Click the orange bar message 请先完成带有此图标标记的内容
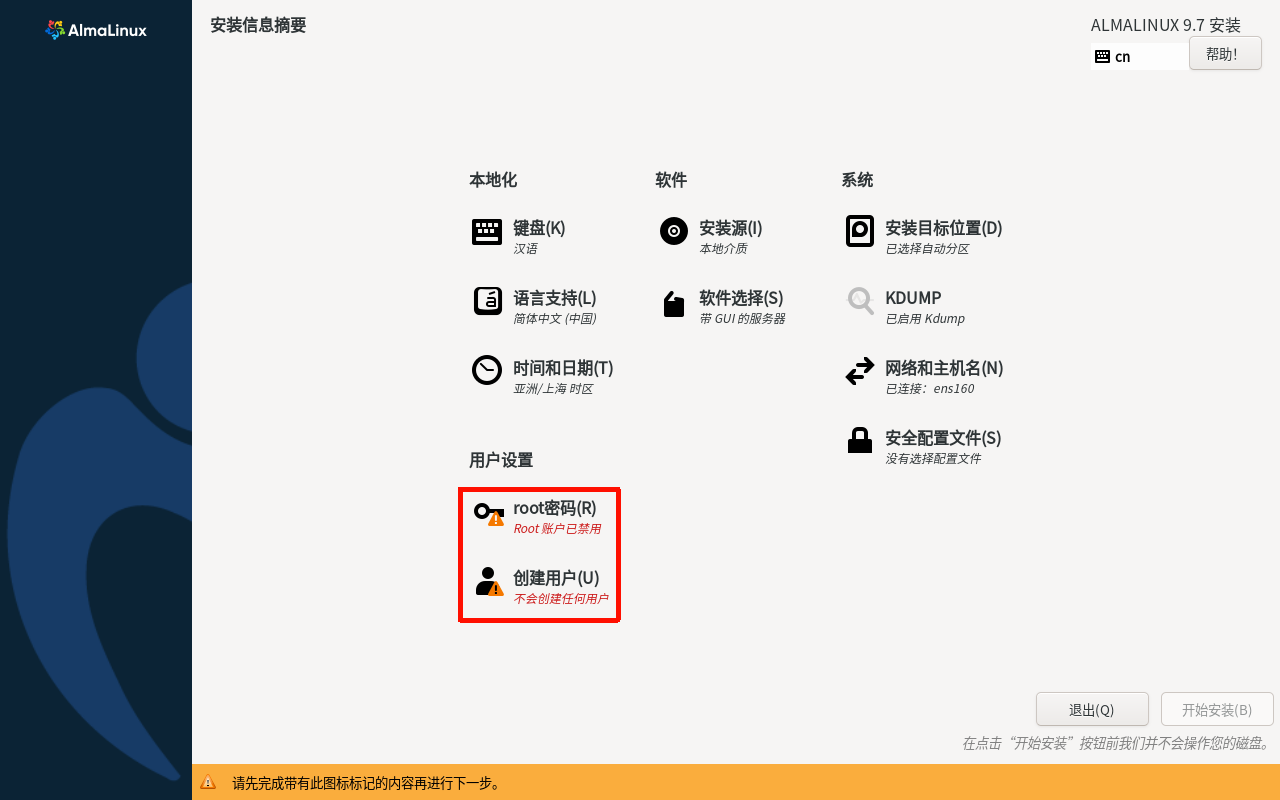The width and height of the screenshot is (1280, 800). 366,783
